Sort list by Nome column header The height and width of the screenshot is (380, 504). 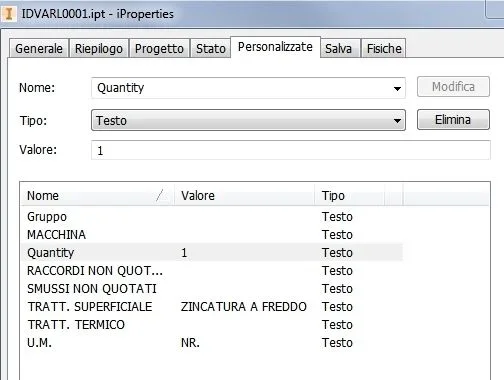(x=97, y=195)
